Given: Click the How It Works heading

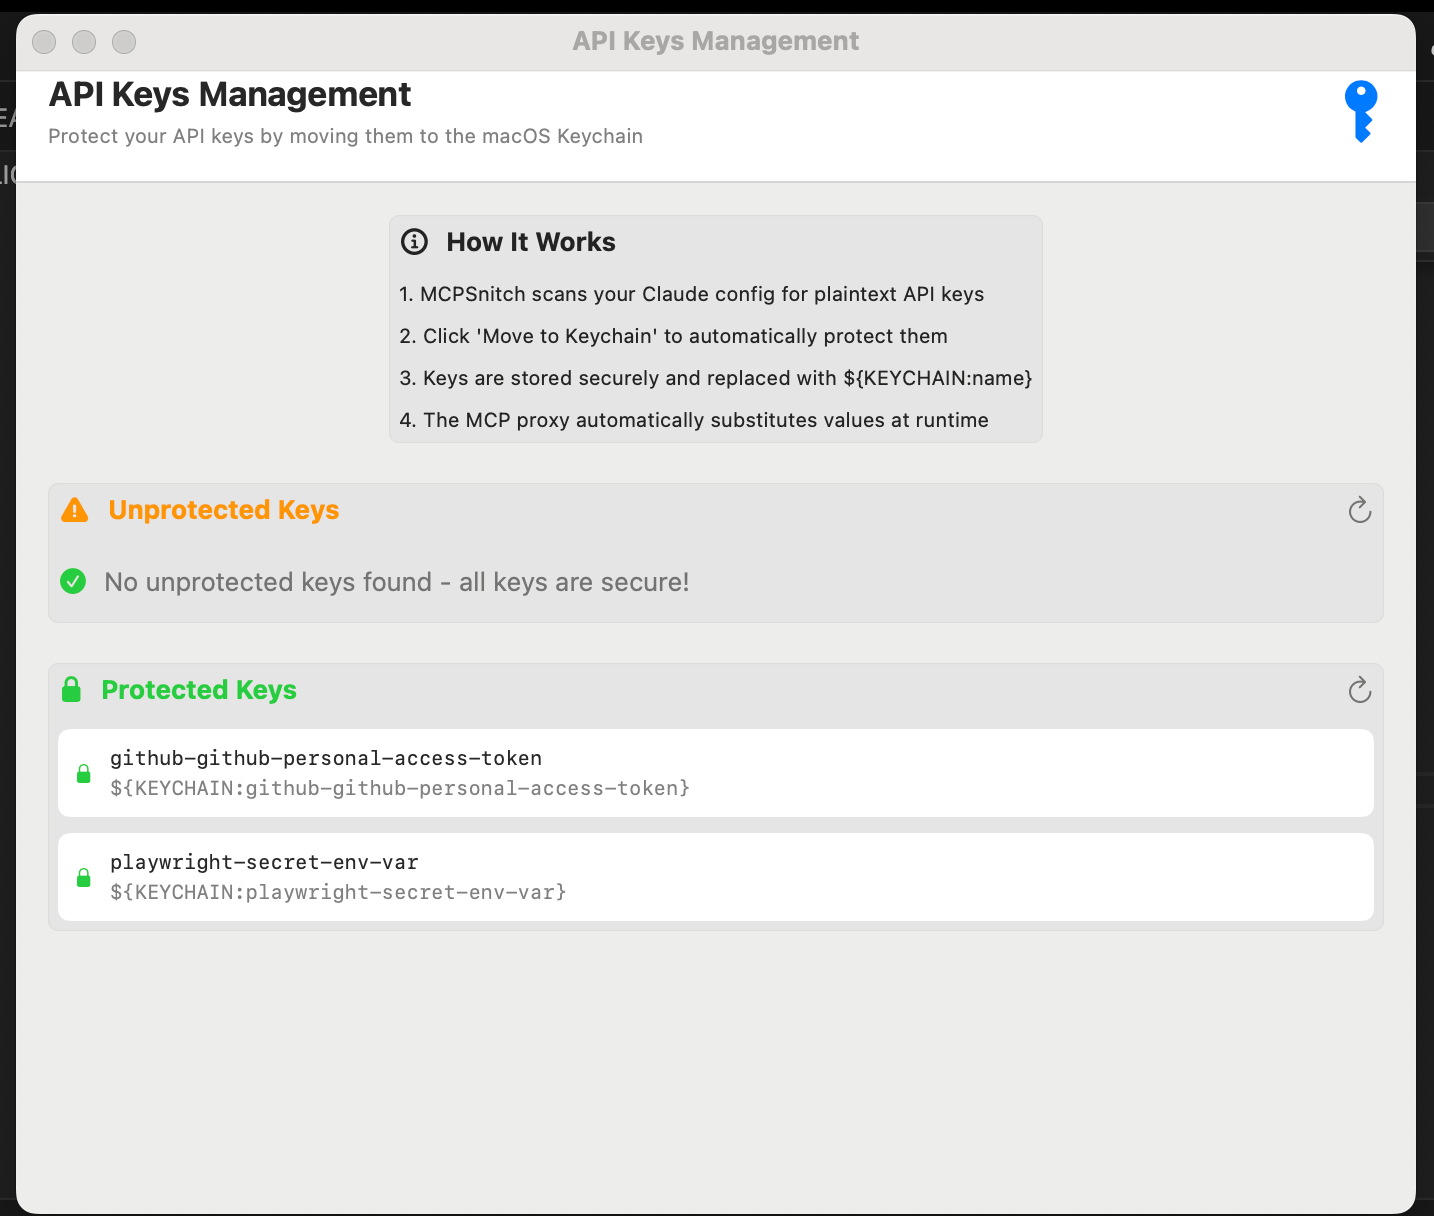Looking at the screenshot, I should (531, 242).
